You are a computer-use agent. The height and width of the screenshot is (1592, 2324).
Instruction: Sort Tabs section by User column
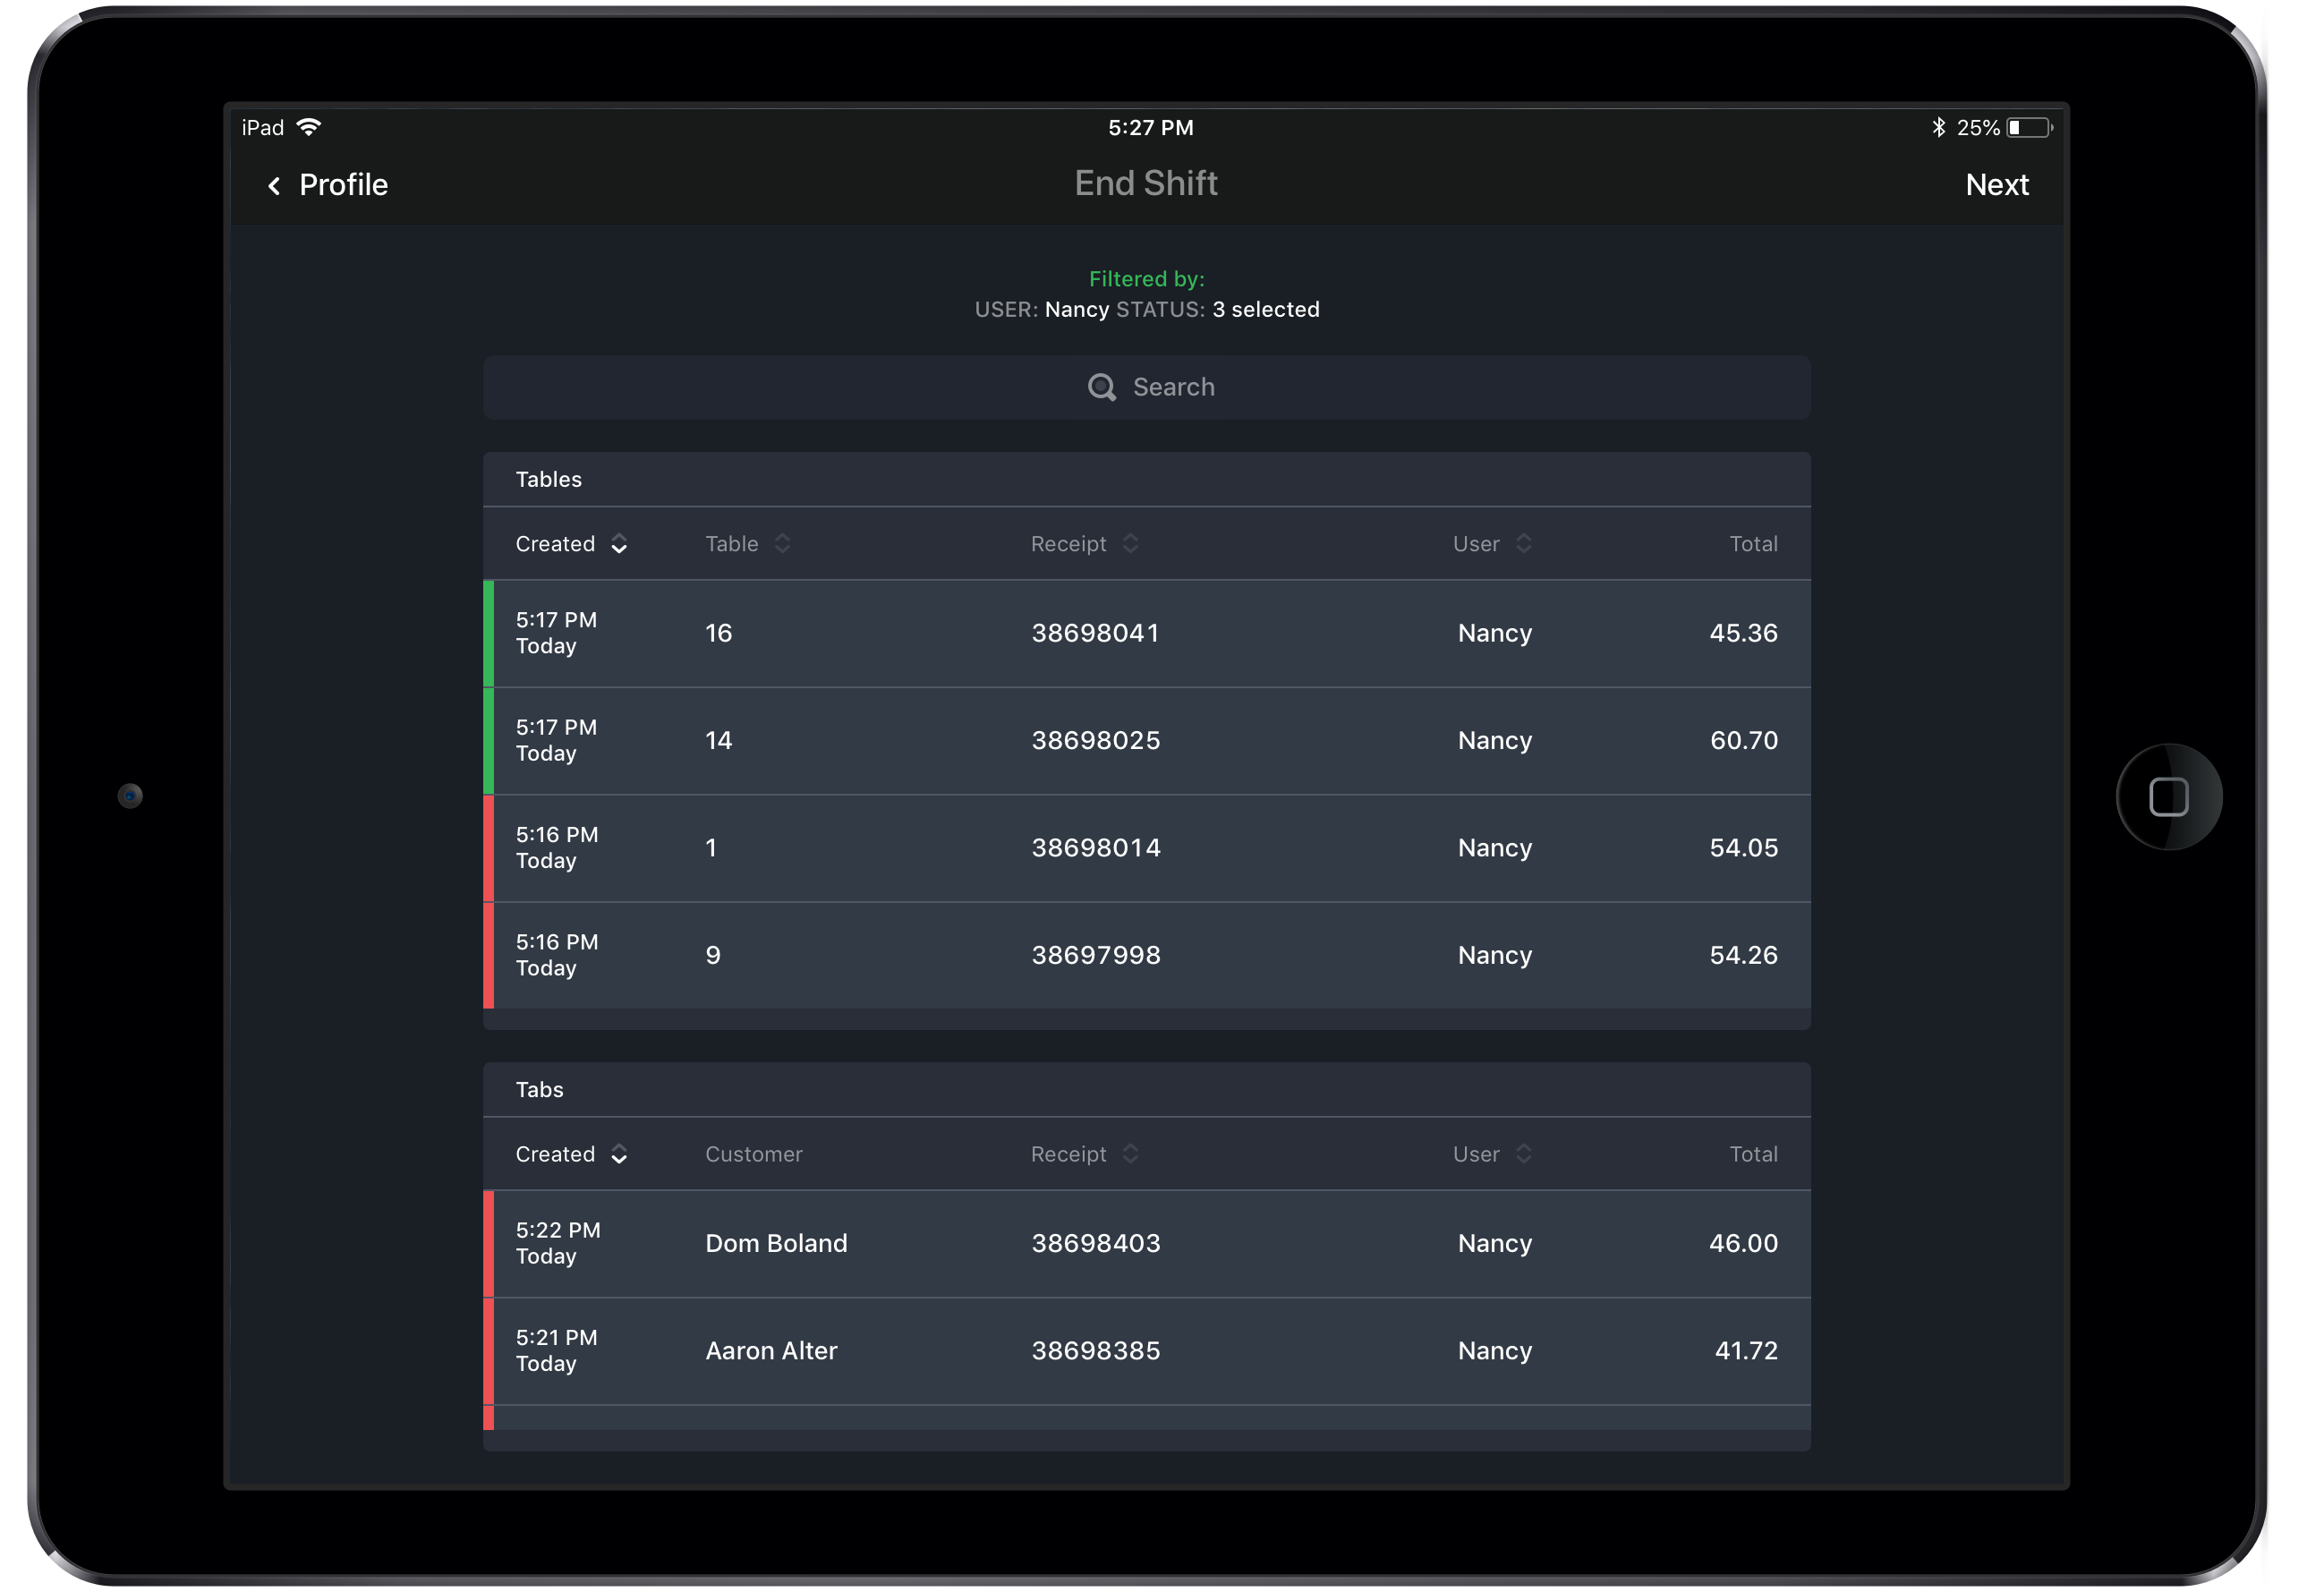pos(1492,1154)
